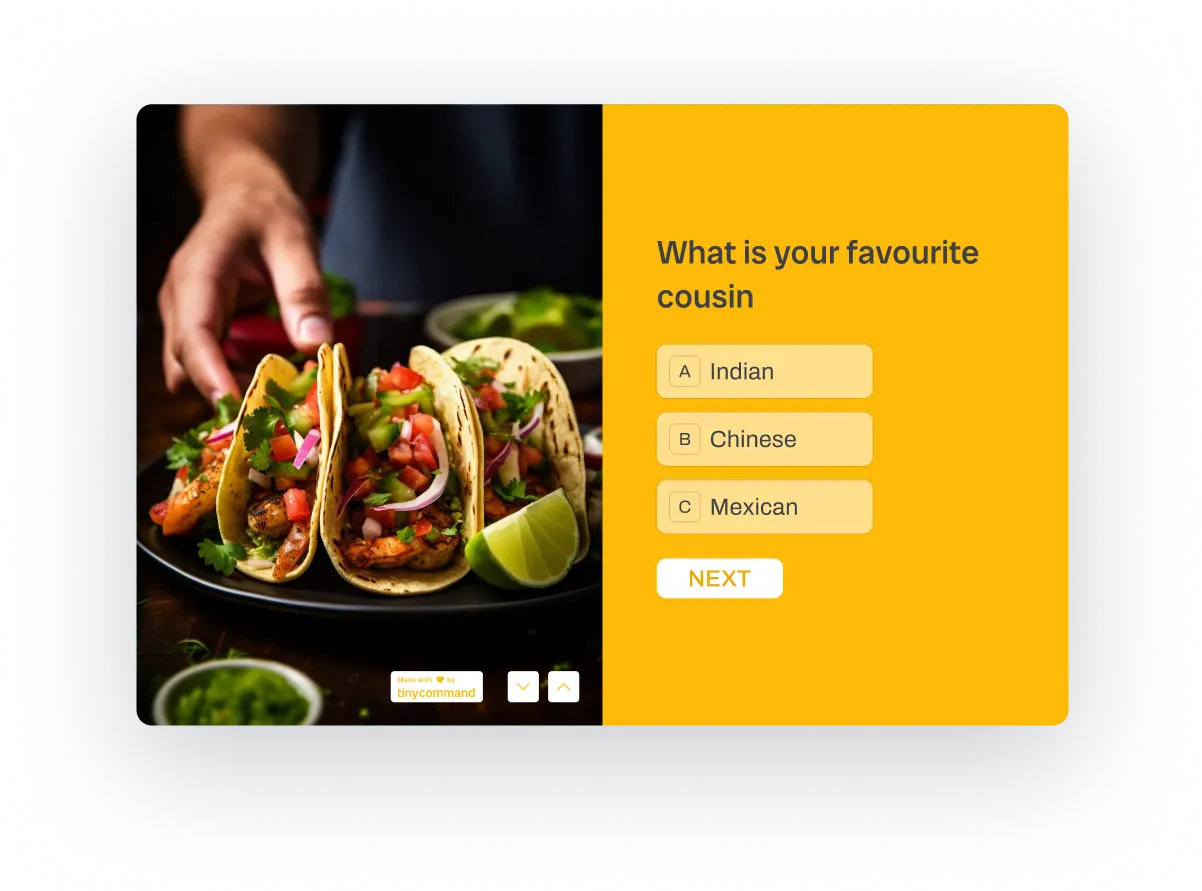1202x891 pixels.
Task: Click the letter C key badge
Action: point(685,507)
